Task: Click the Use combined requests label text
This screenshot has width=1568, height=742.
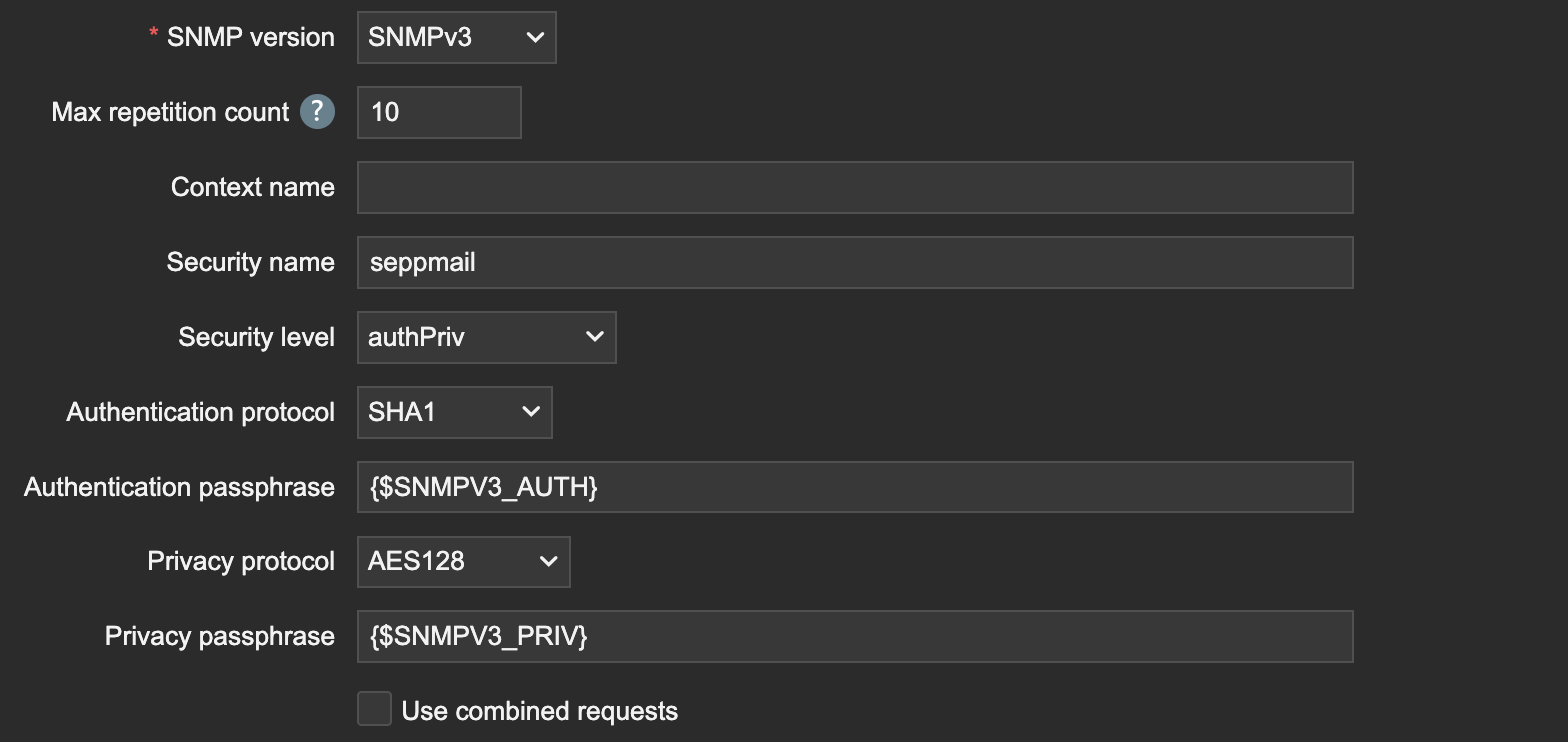Action: coord(539,711)
